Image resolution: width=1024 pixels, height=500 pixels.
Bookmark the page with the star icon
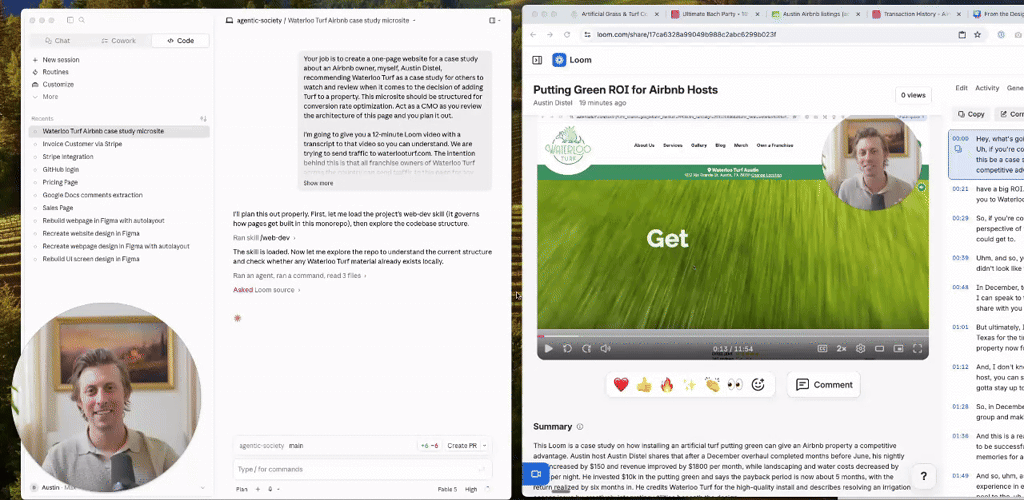[977, 35]
